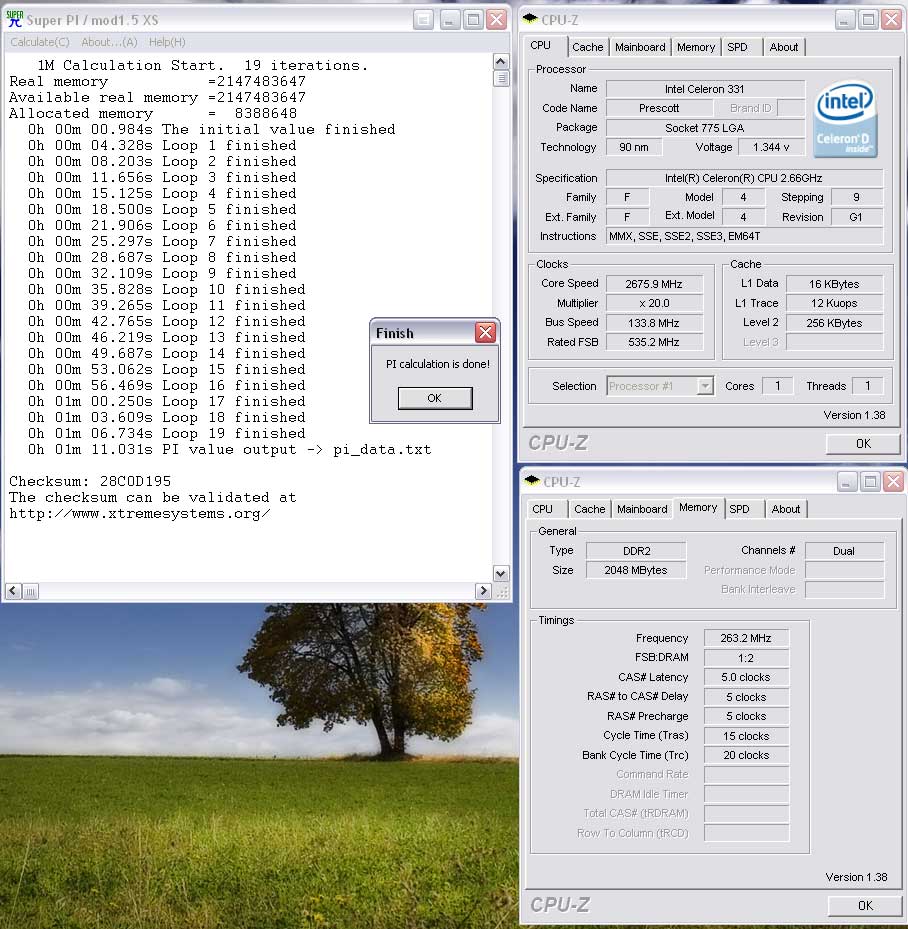Switch to About tab in top CPU-Z
The width and height of the screenshot is (908, 929).
click(784, 47)
